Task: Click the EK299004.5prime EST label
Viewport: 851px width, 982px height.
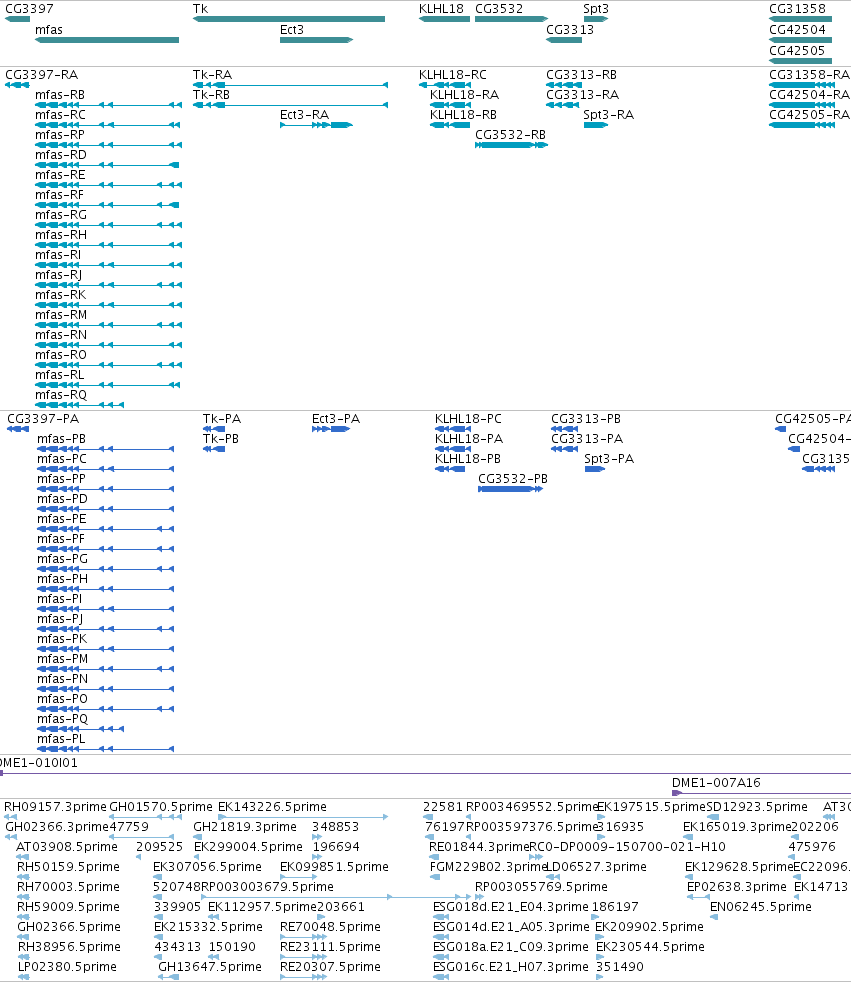Action: (x=249, y=847)
